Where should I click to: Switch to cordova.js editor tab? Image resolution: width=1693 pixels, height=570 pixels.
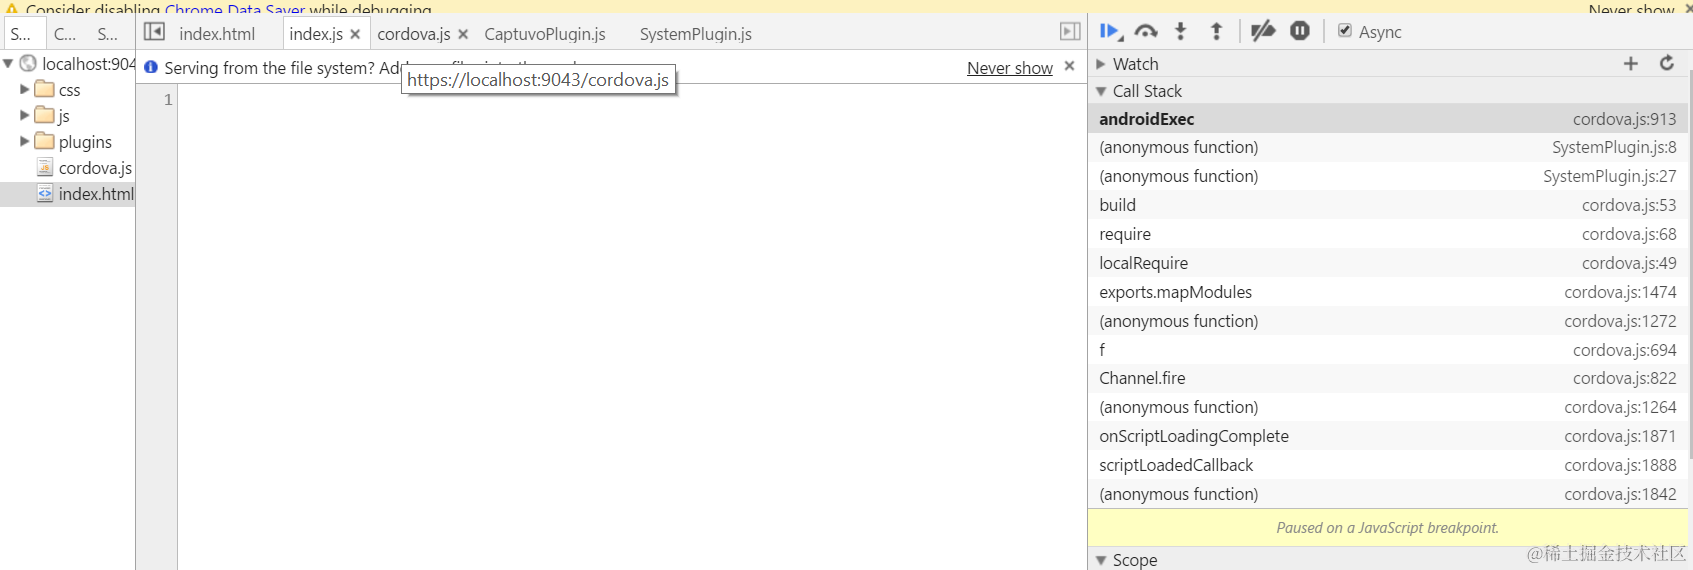414,34
